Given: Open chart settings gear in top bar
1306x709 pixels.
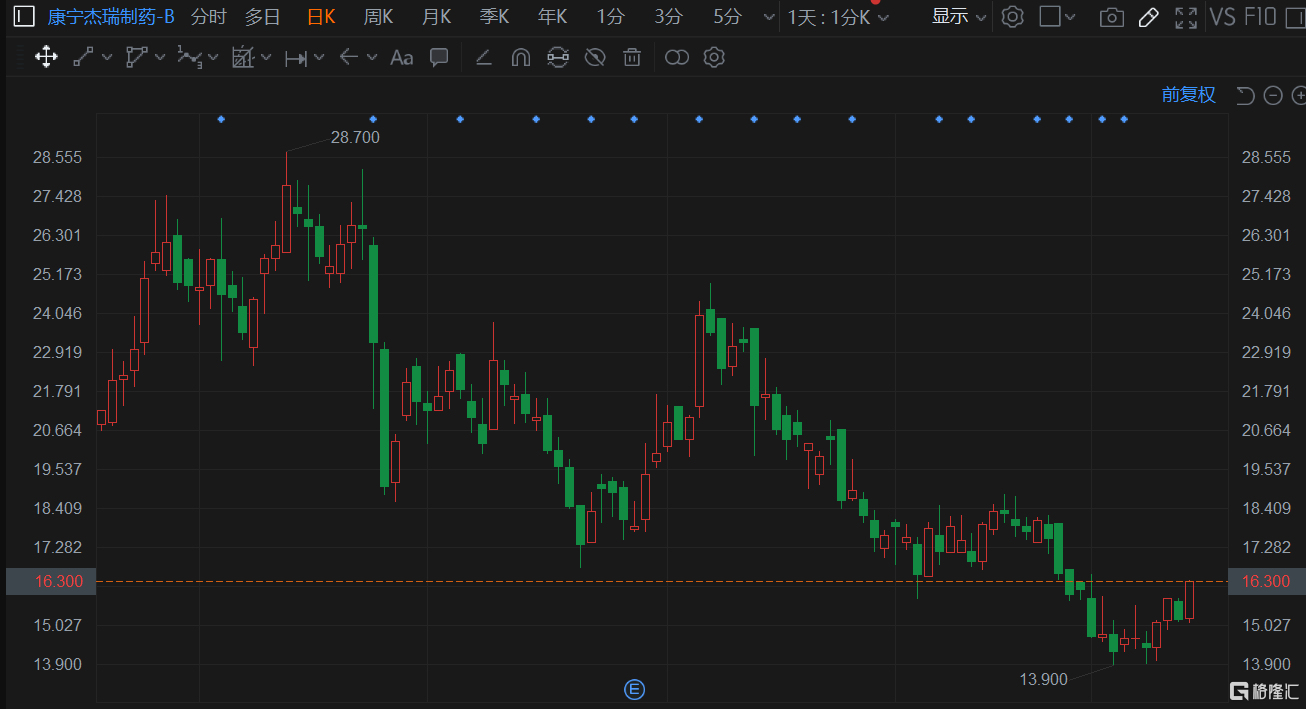Looking at the screenshot, I should pyautogui.click(x=1013, y=17).
